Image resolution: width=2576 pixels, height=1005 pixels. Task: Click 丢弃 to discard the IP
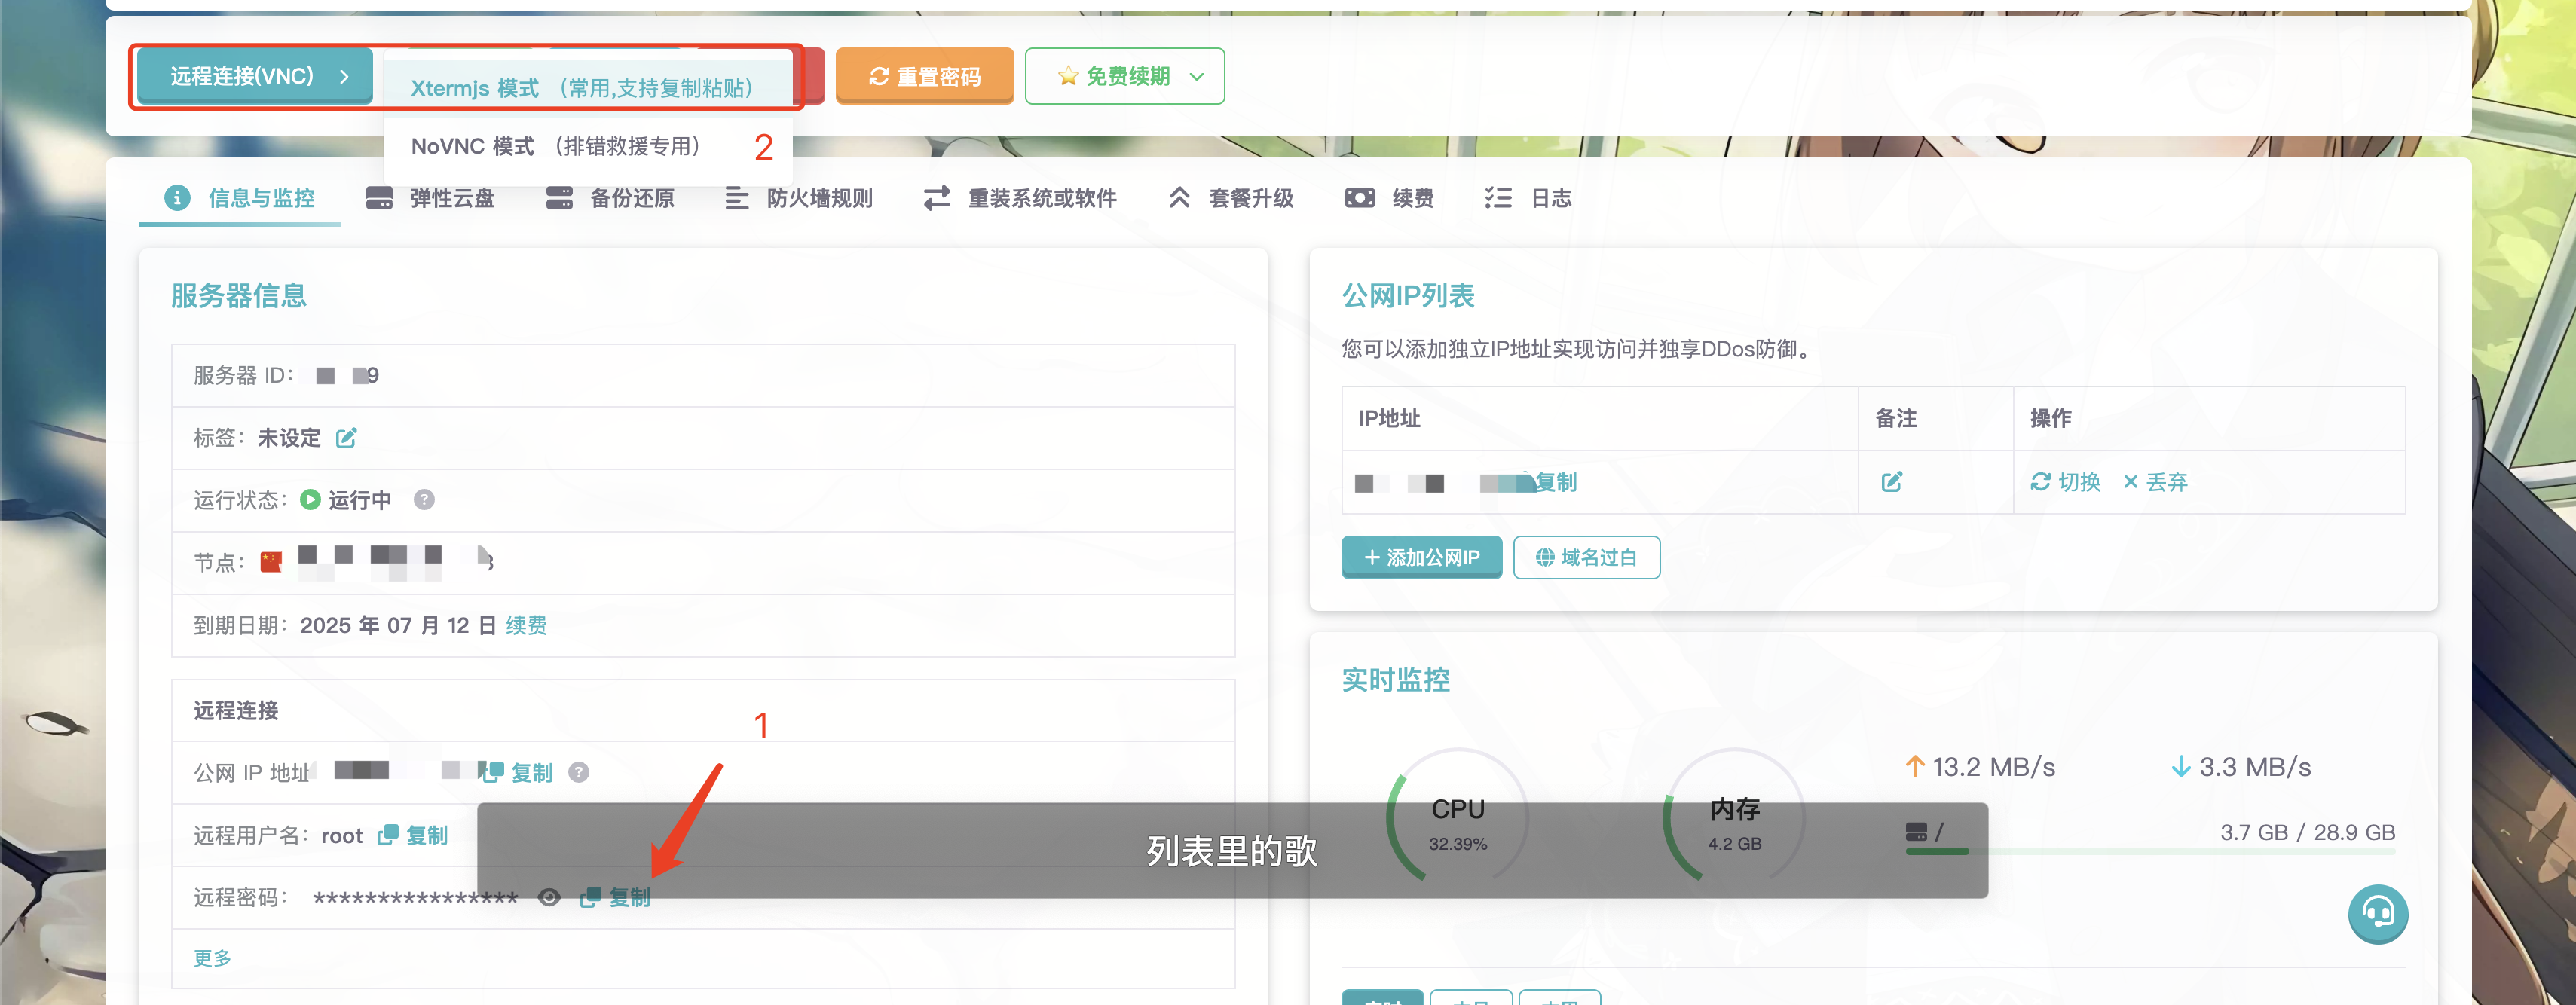point(2155,482)
